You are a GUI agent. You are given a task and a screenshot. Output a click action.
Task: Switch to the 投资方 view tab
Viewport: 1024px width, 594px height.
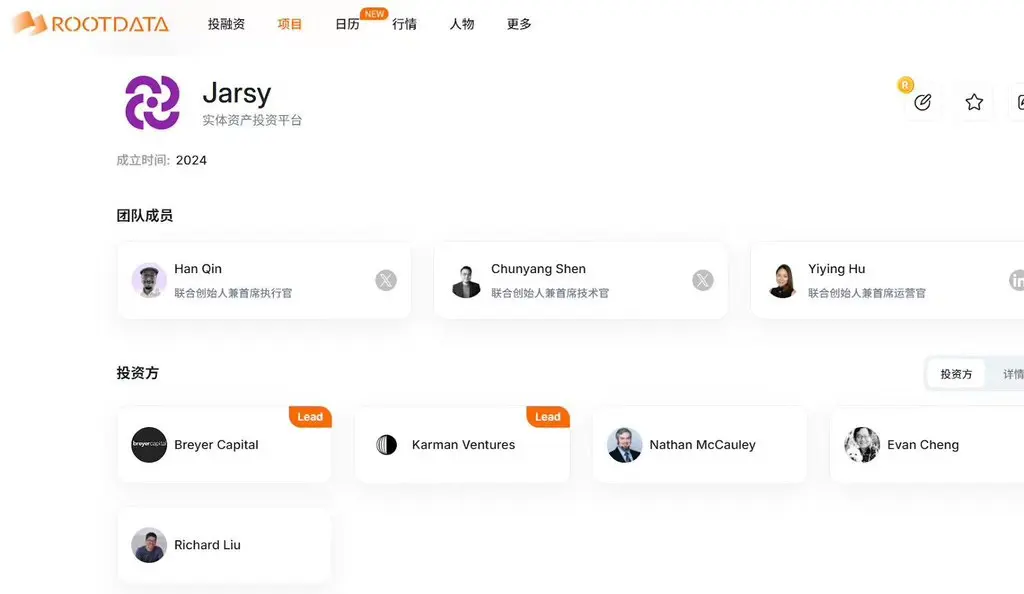point(956,374)
